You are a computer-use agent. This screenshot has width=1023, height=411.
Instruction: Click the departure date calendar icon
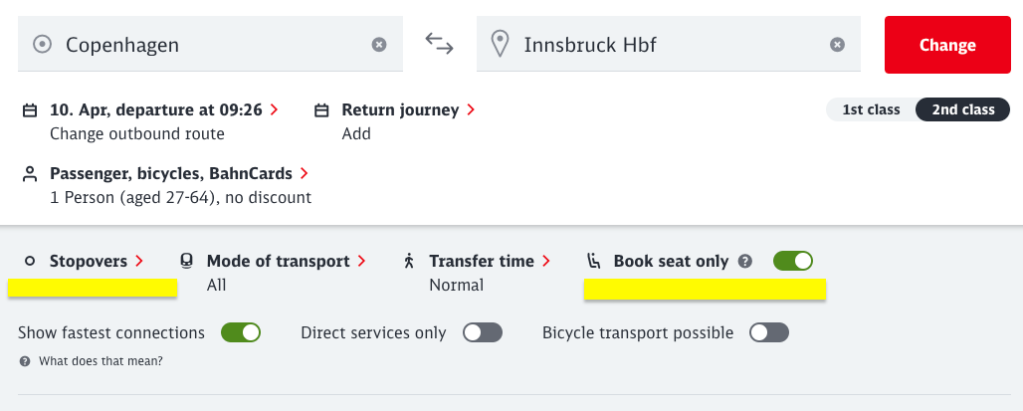point(29,110)
